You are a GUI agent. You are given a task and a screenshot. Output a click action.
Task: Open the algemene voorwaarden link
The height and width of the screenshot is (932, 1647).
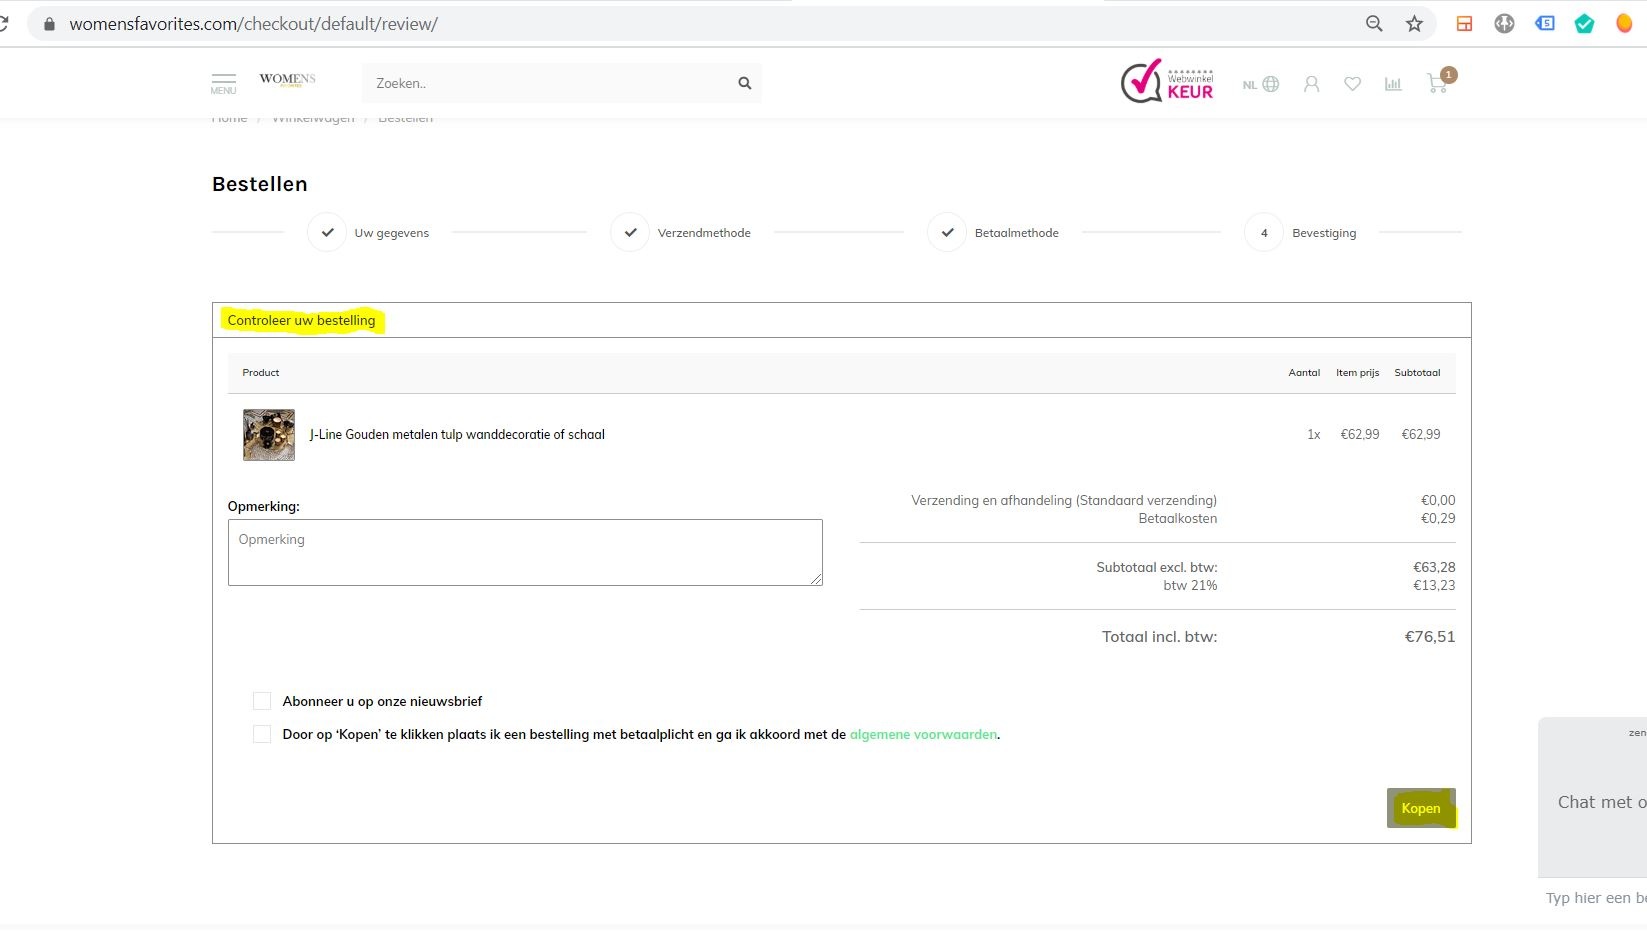[923, 734]
